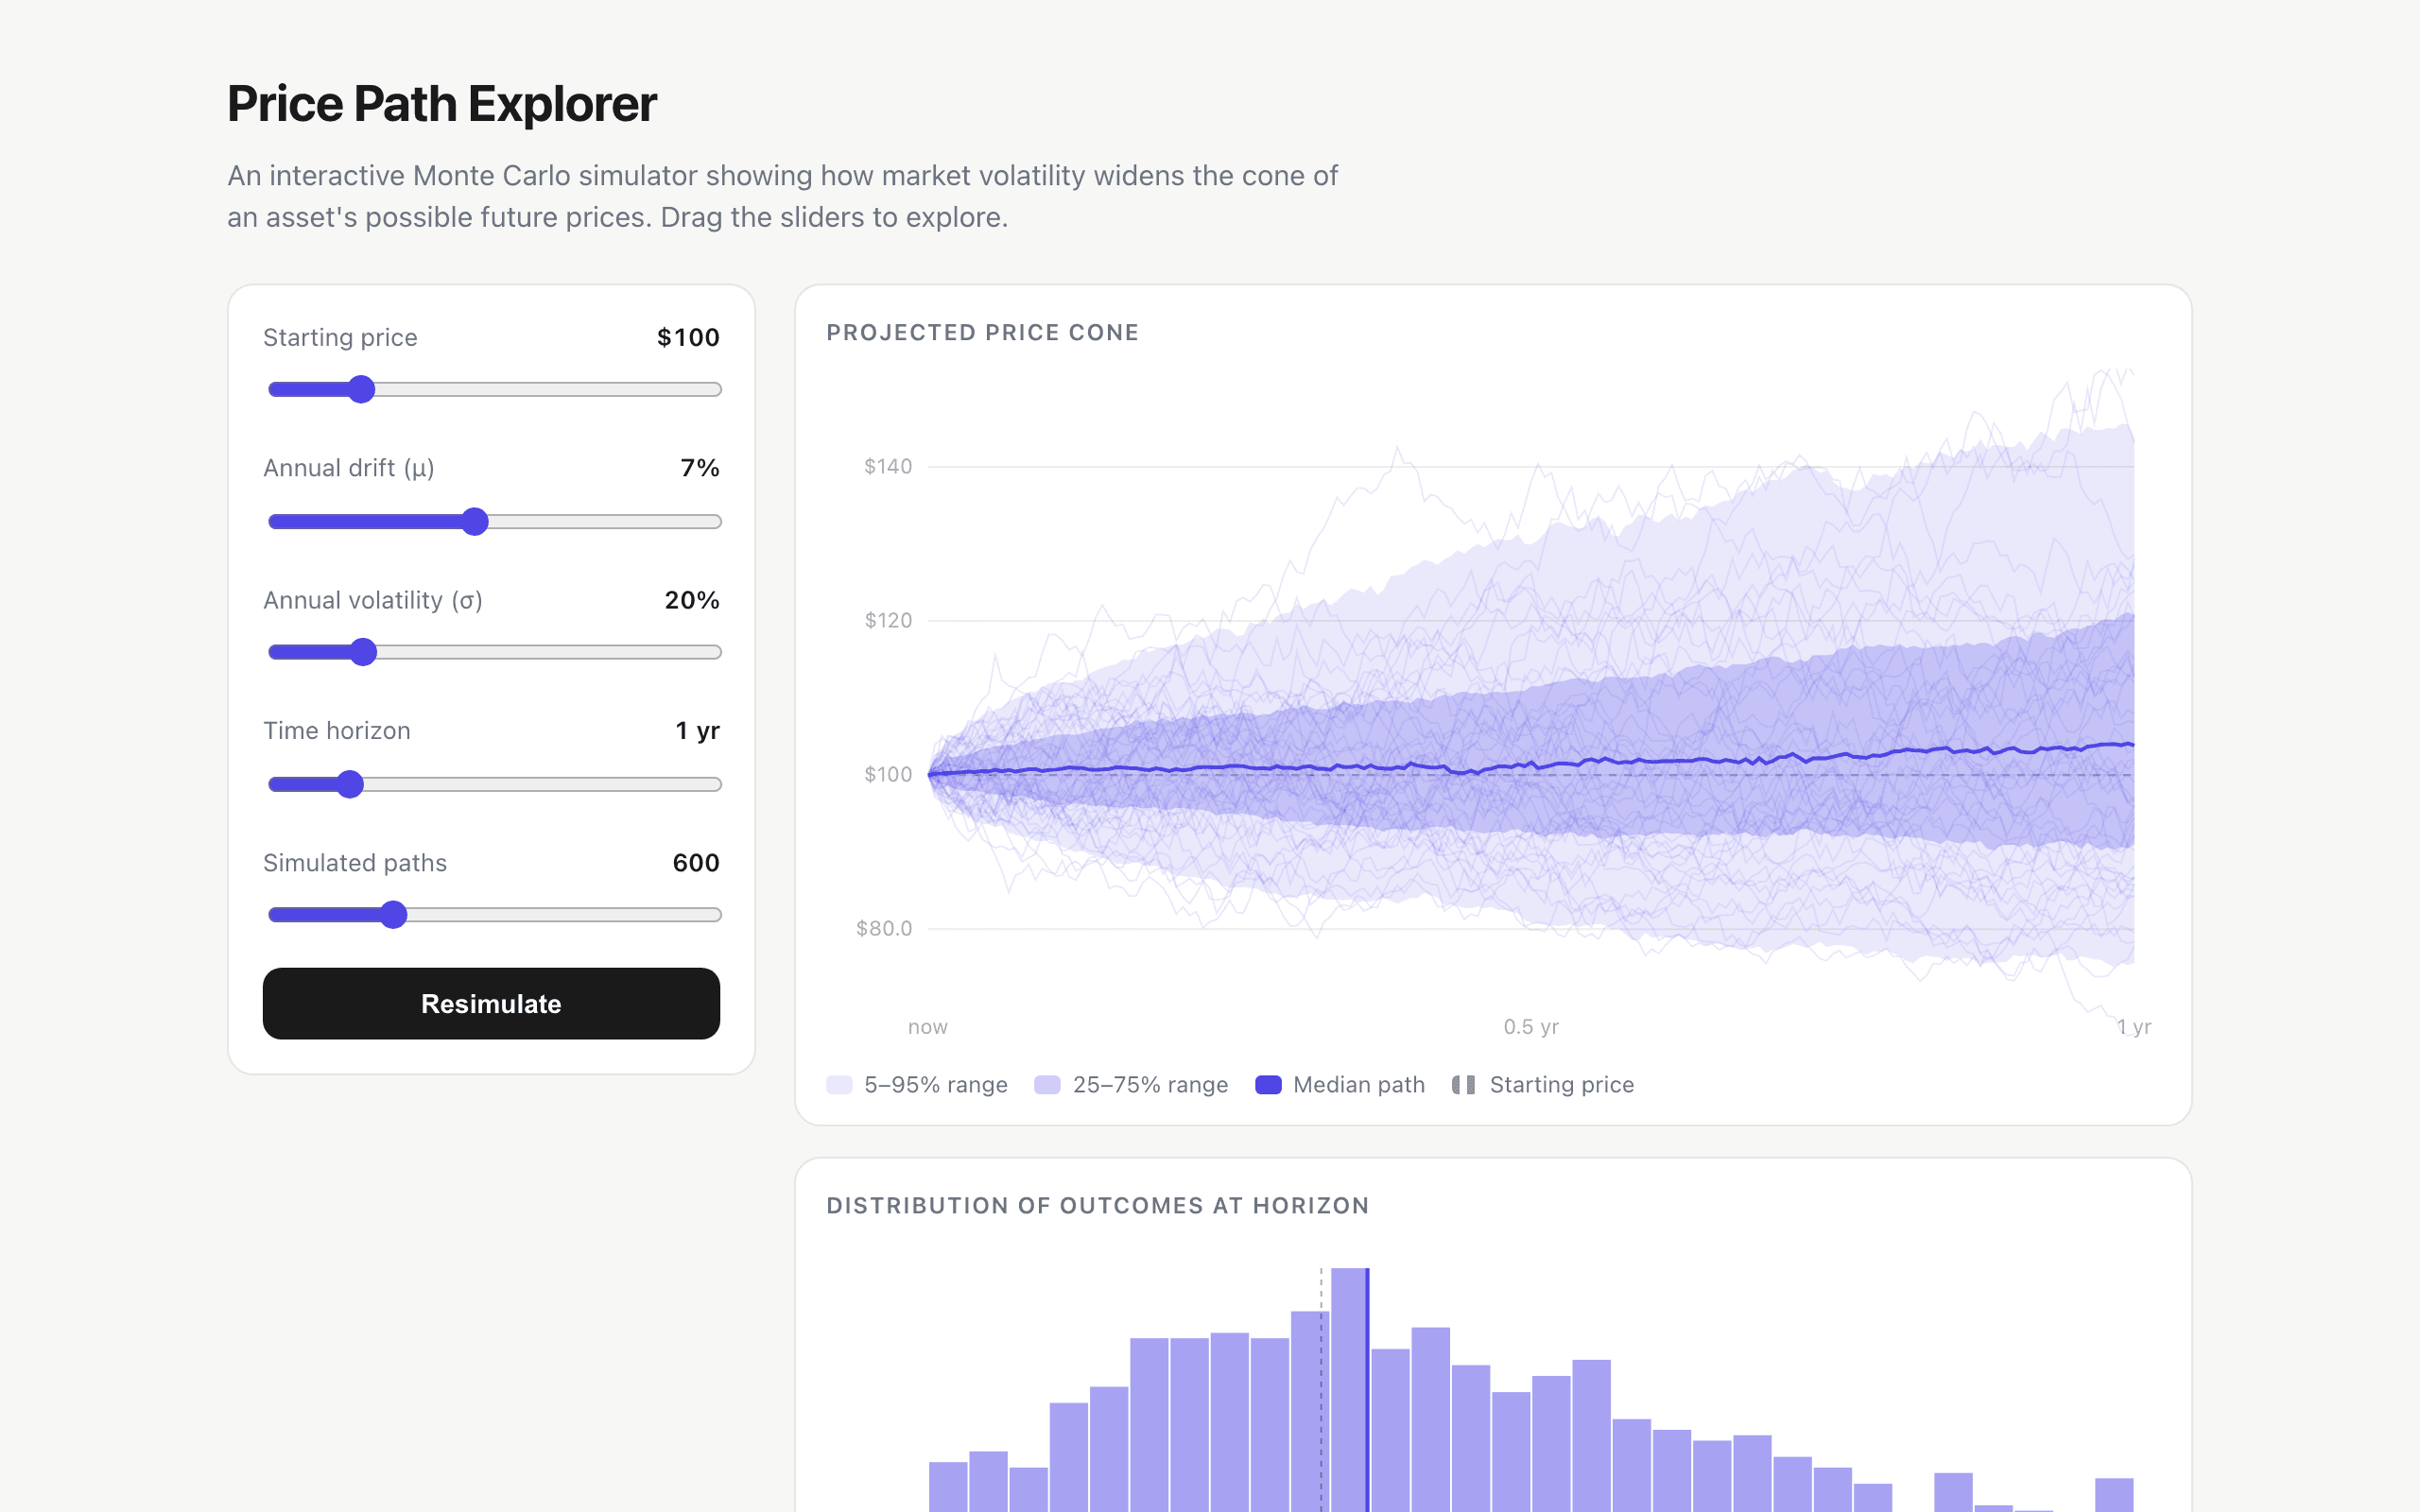
Task: Click the 20% annual volatility value
Action: 692,600
